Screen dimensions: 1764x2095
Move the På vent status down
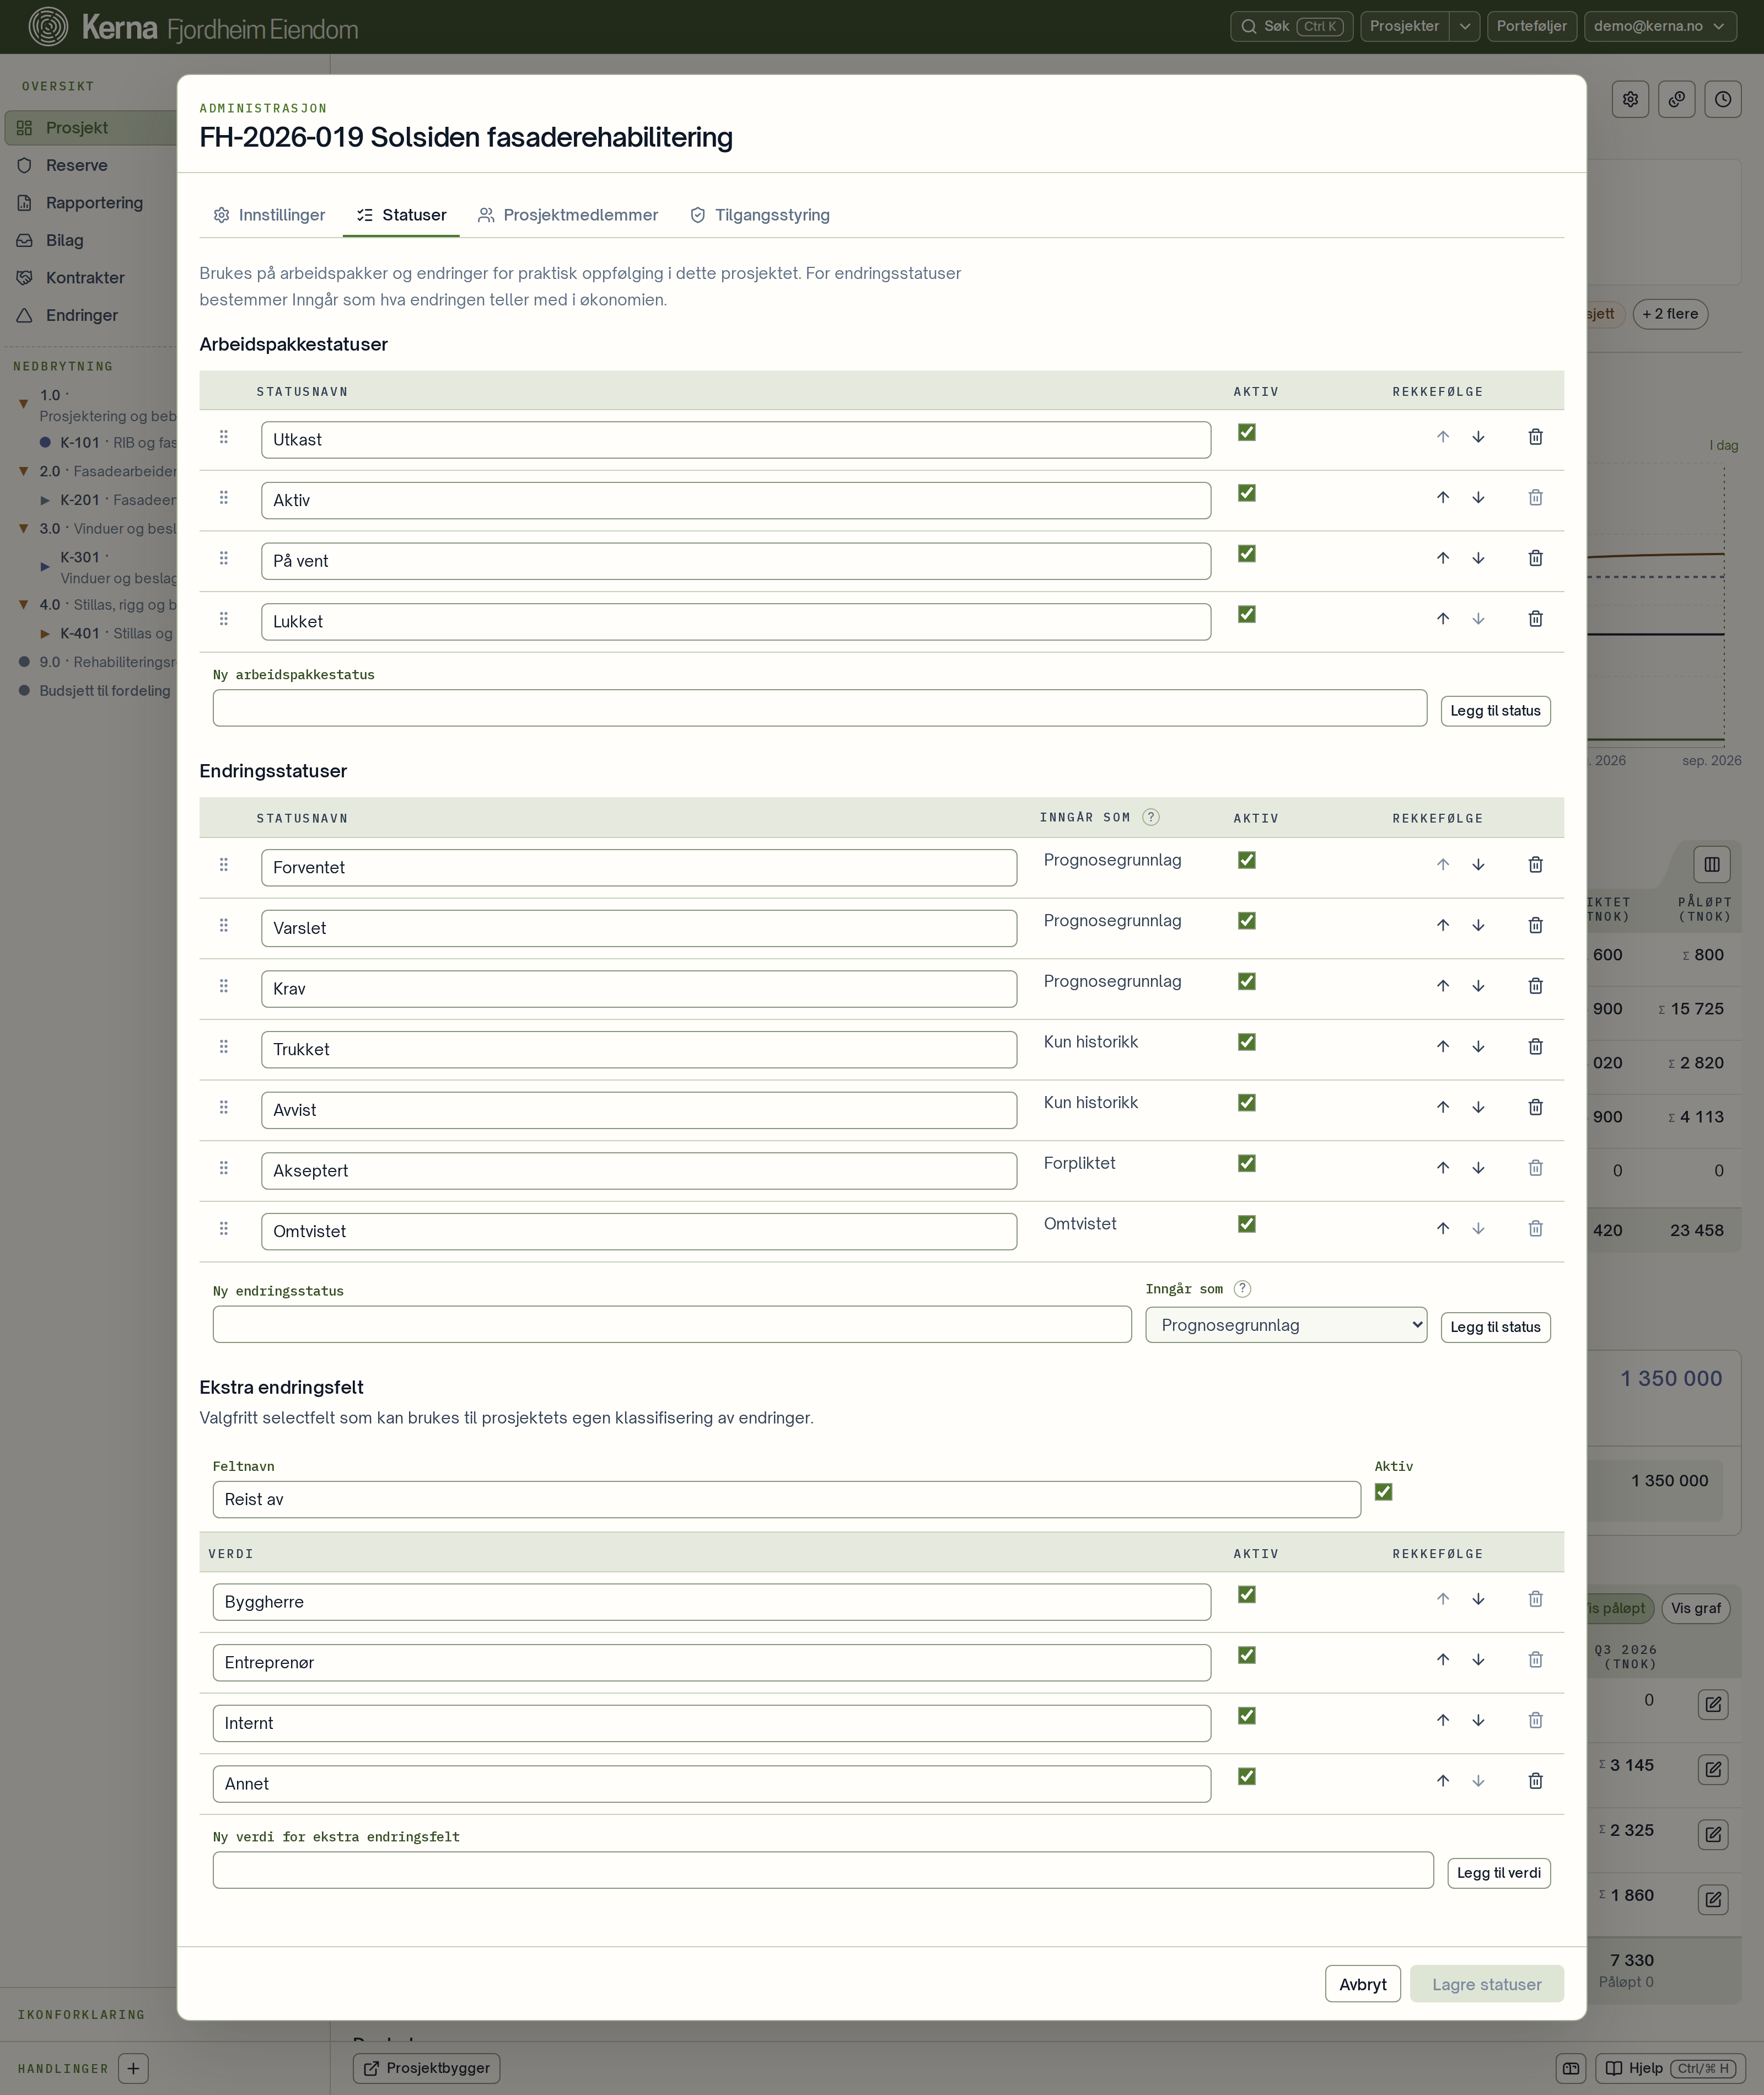click(1478, 558)
